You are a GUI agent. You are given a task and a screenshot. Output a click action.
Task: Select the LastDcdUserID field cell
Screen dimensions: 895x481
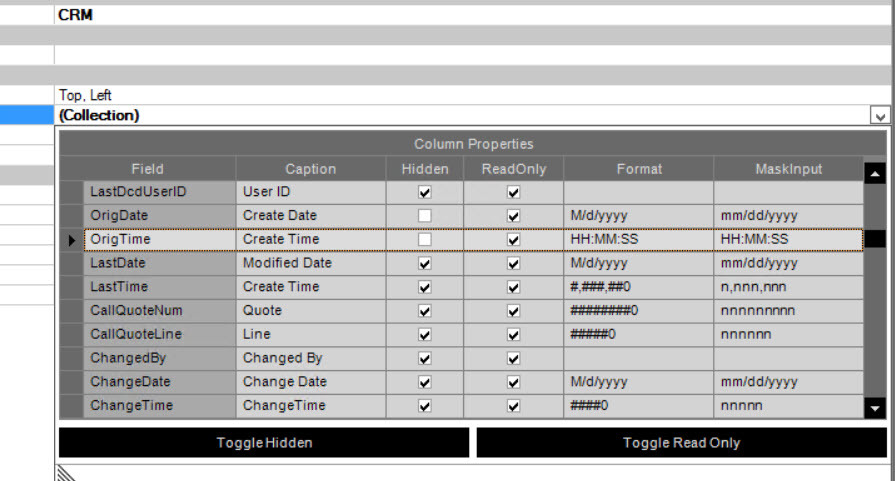coord(160,192)
